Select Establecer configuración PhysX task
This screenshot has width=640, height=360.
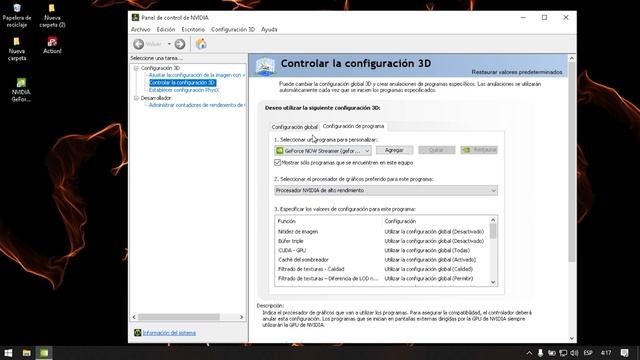184,90
